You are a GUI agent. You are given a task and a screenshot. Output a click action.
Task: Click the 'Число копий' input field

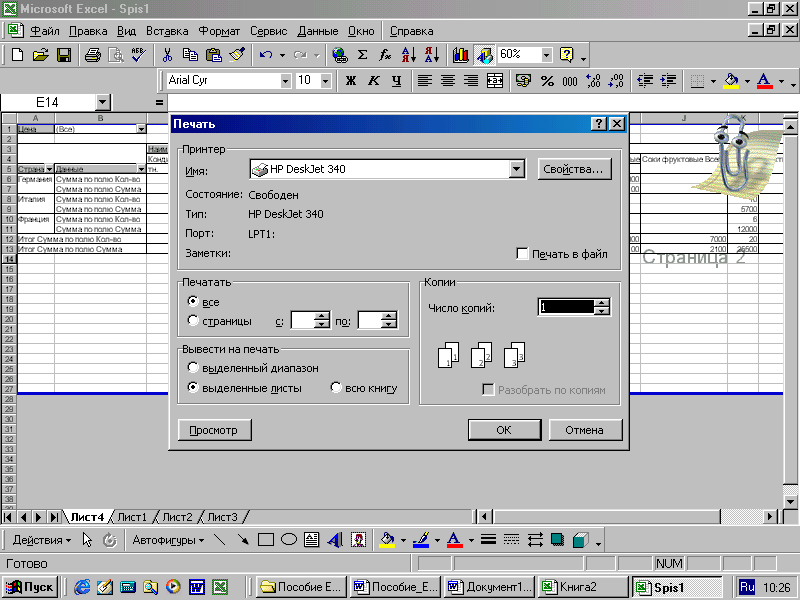coord(566,307)
